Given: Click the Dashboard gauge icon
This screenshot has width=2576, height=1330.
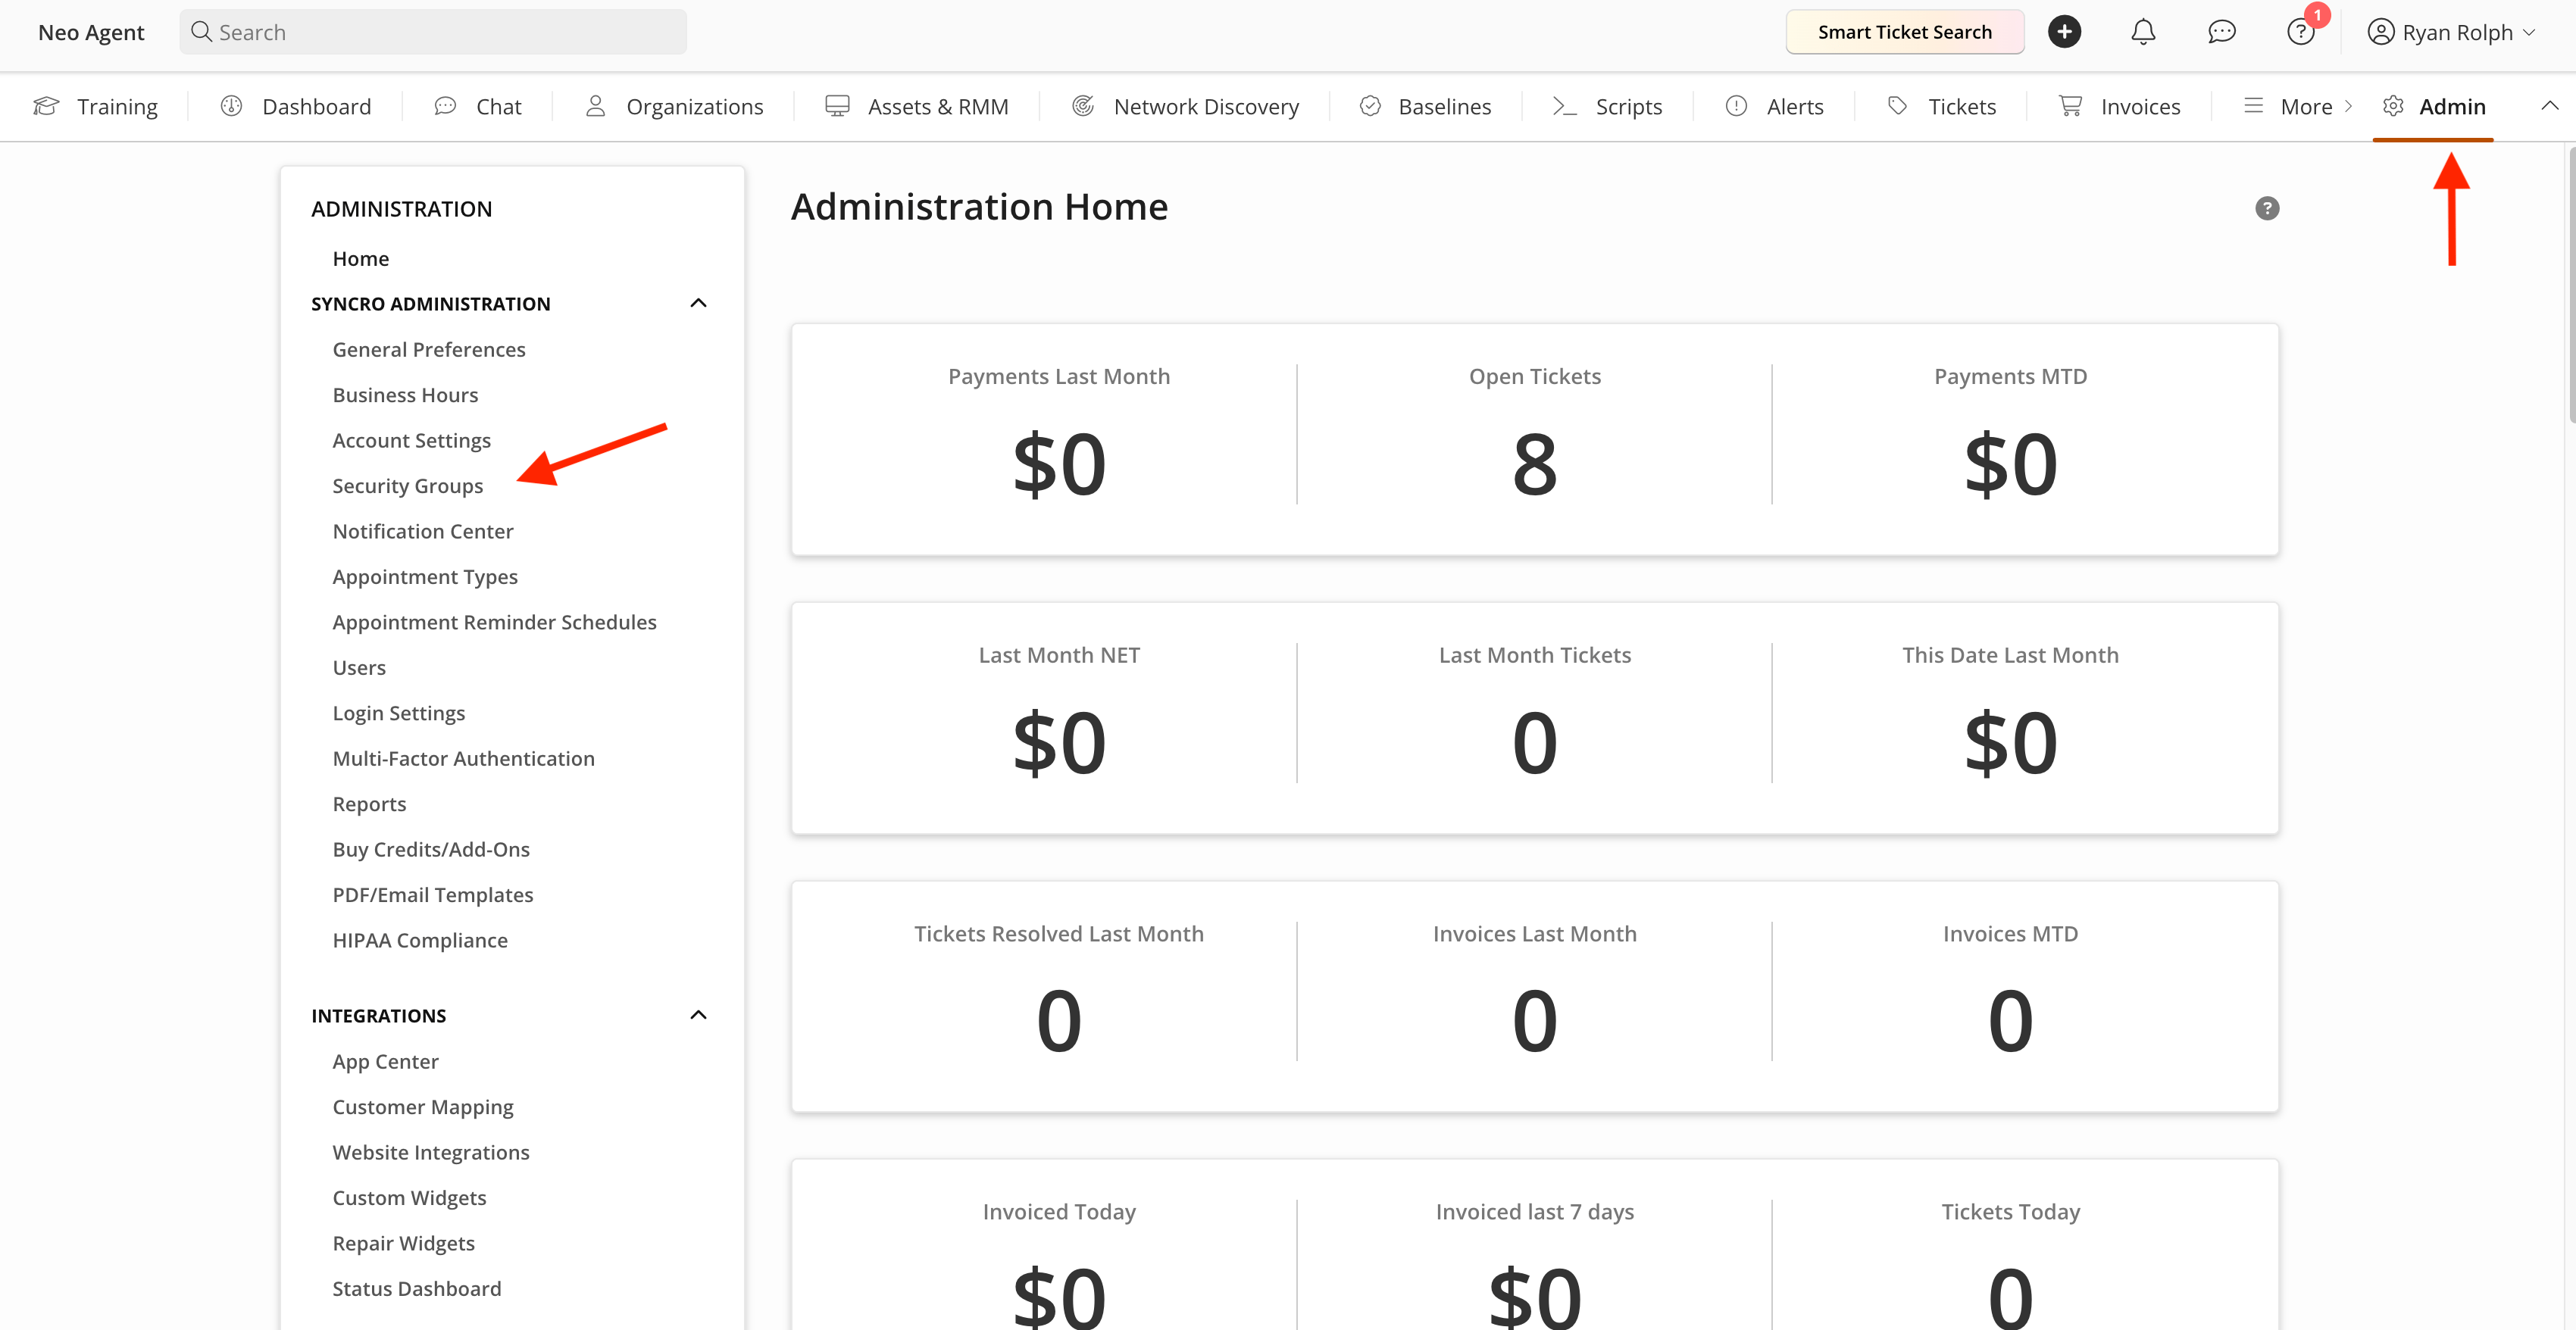Looking at the screenshot, I should (231, 106).
